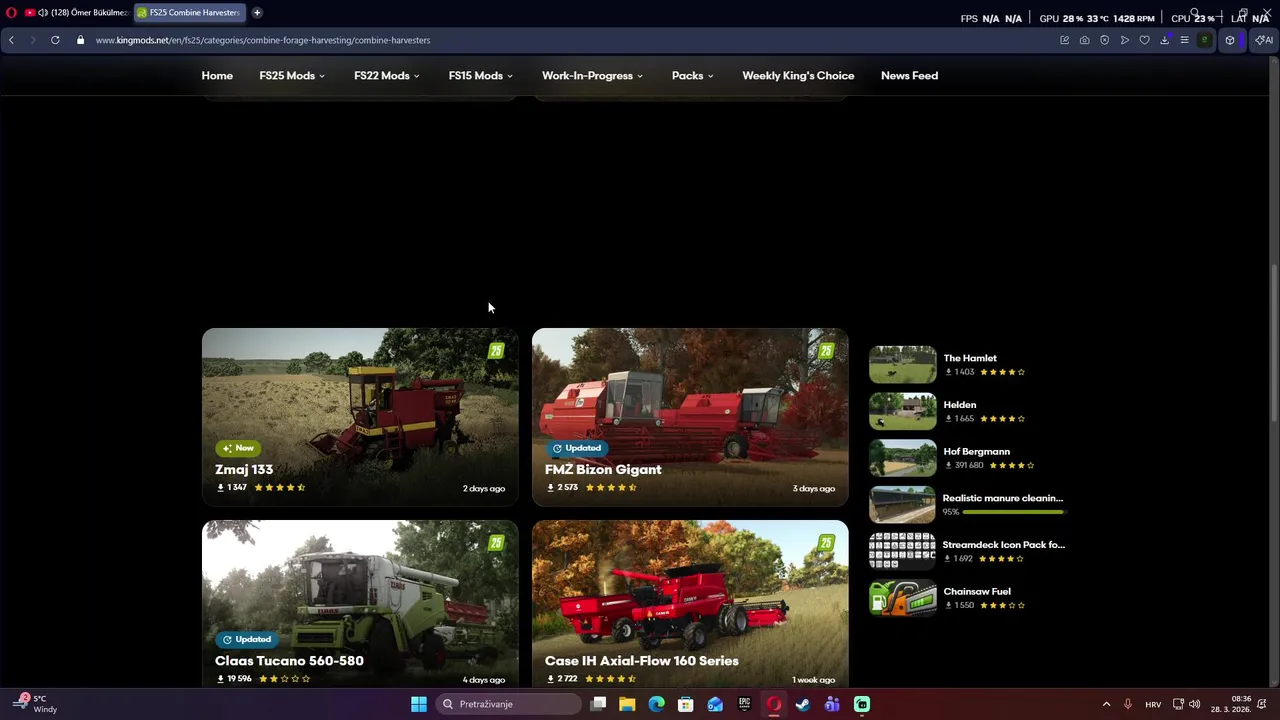Click the Realistic manure cleaning progress bar
1280x720 pixels.
[x=1013, y=512]
